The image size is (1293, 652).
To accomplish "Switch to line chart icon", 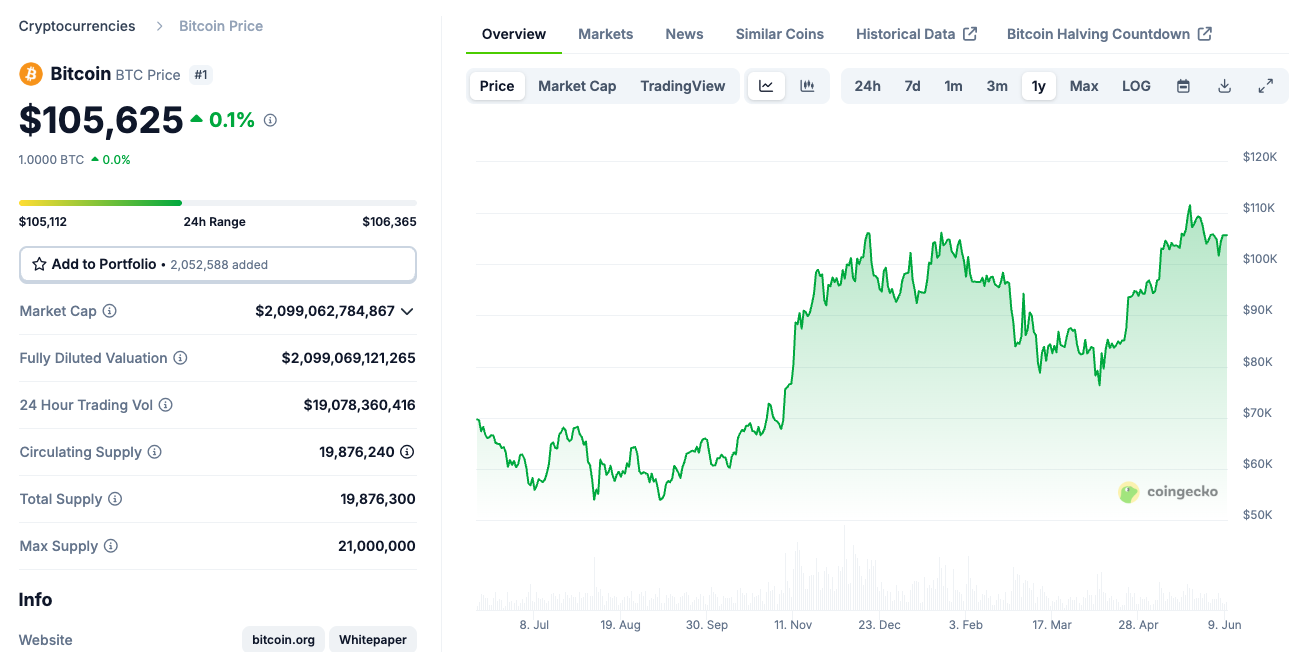I will point(766,86).
